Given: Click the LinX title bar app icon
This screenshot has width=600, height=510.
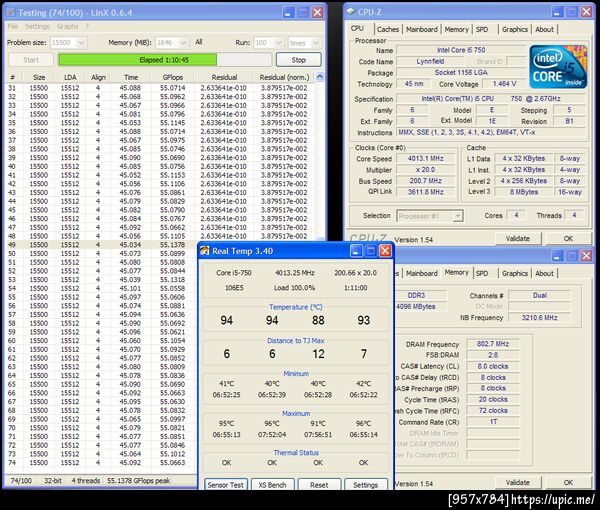Looking at the screenshot, I should [x=11, y=12].
